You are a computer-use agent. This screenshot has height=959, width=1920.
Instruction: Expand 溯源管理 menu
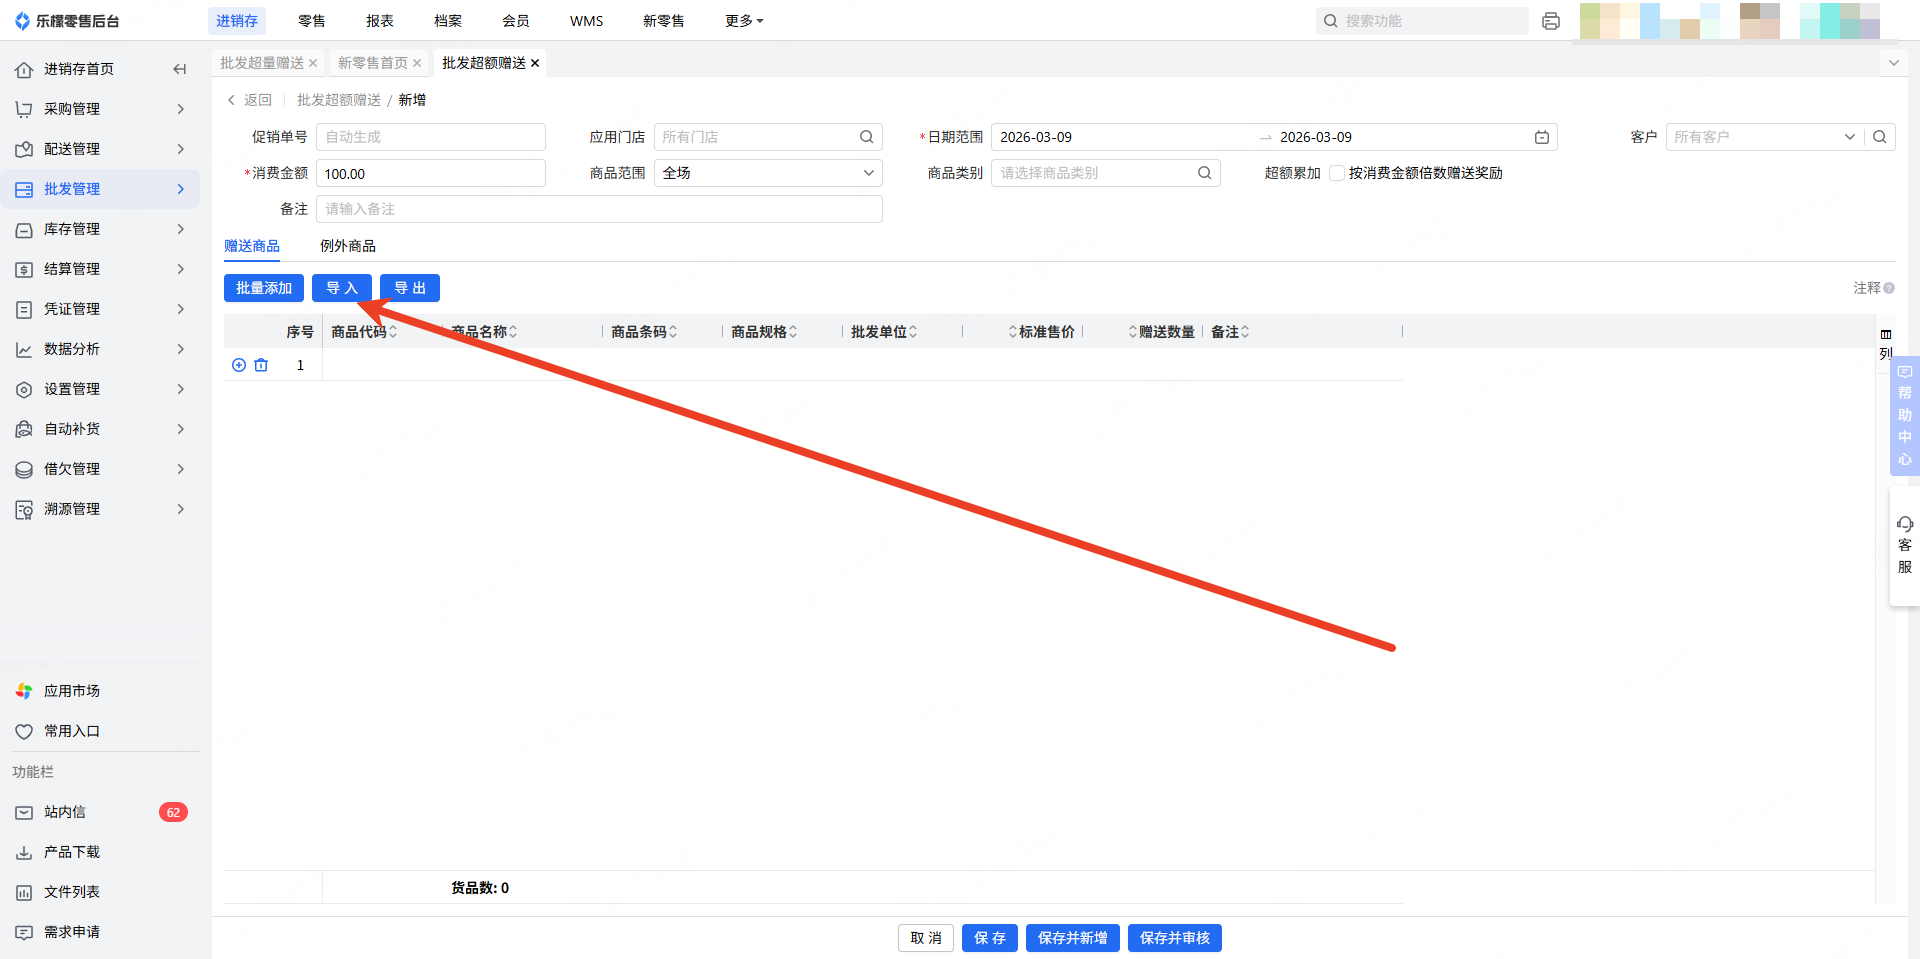[100, 509]
